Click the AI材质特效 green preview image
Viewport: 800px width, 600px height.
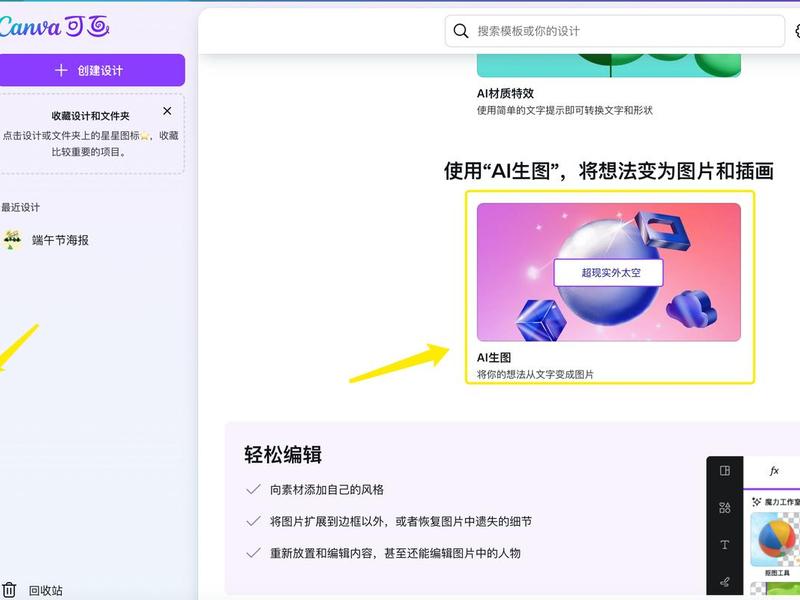609,65
